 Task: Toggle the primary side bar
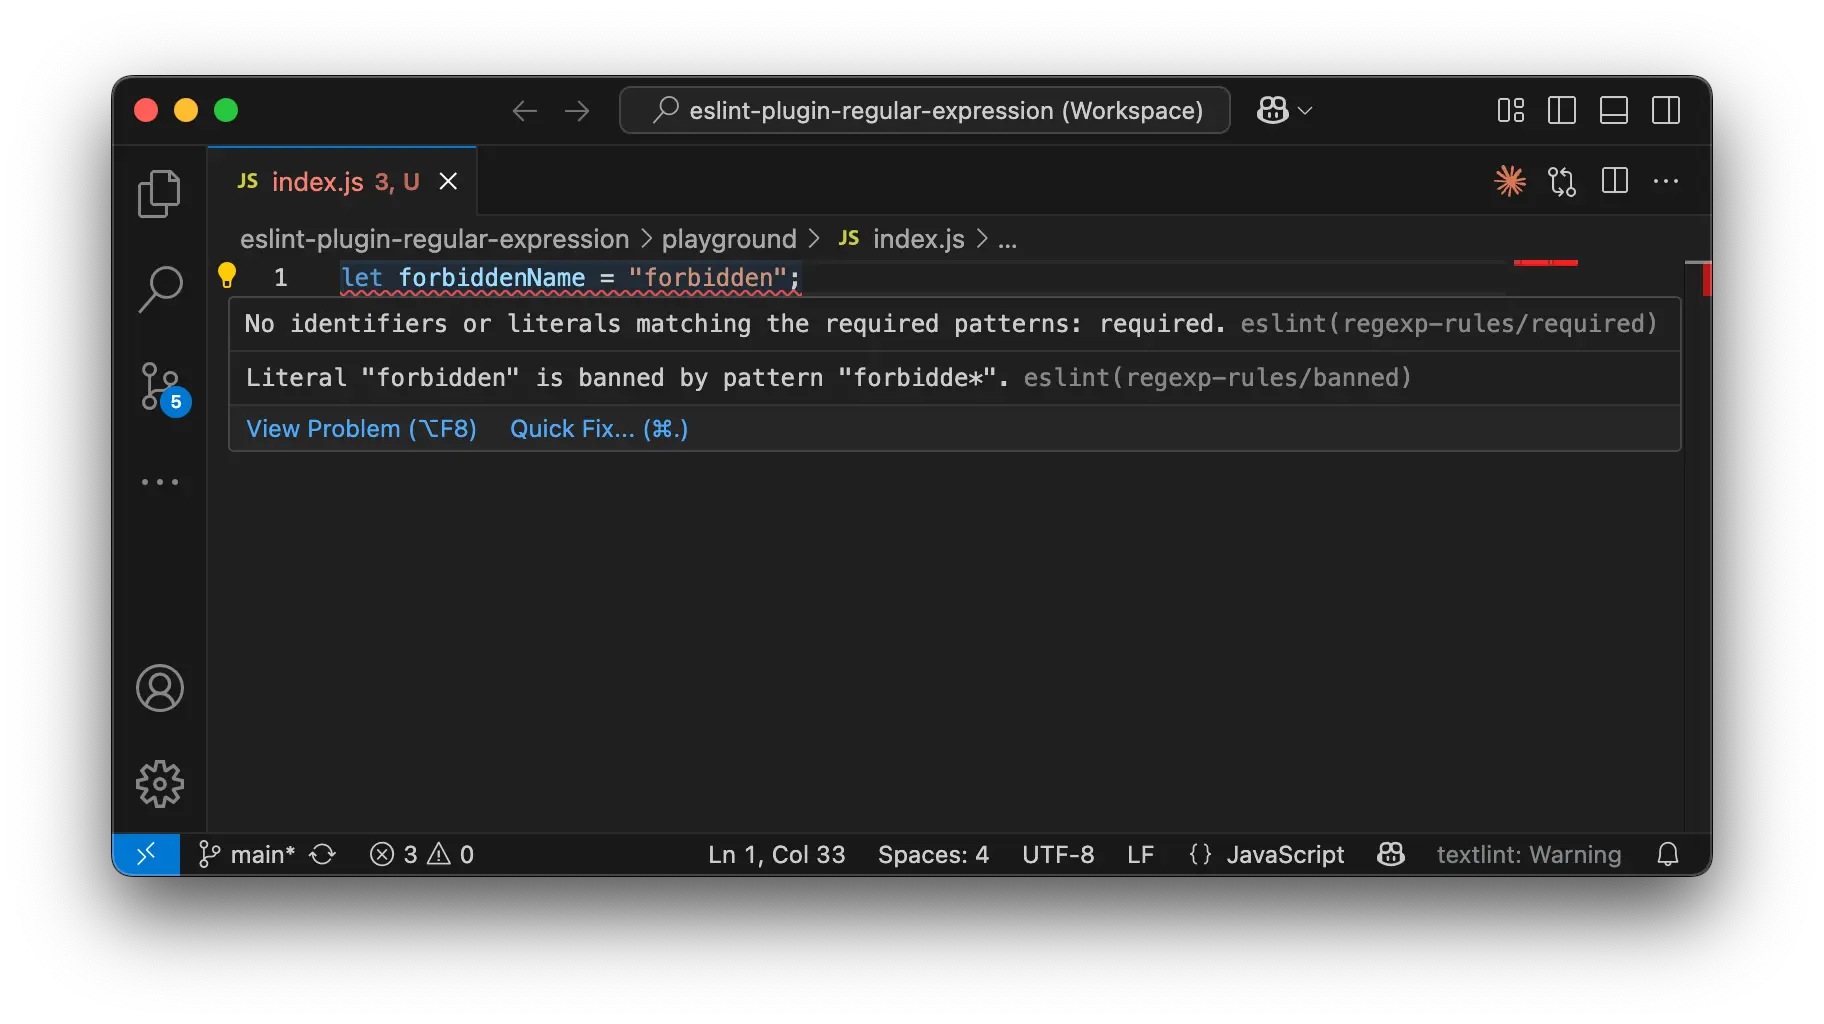pyautogui.click(x=1561, y=110)
